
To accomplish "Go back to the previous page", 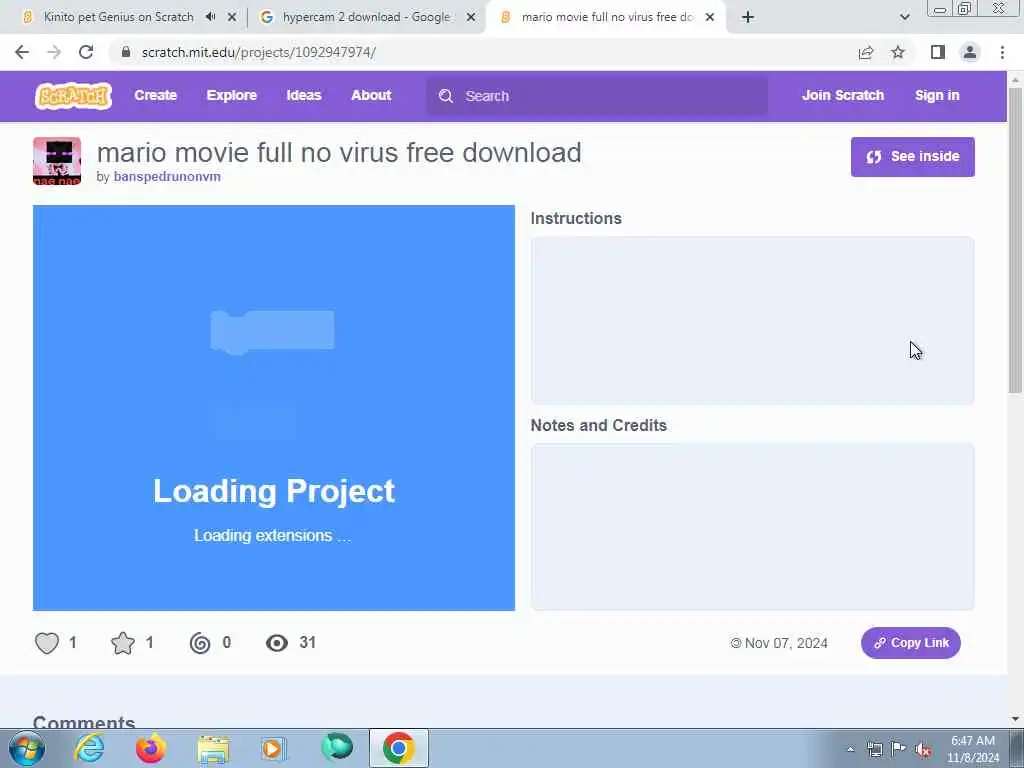I will tap(22, 52).
